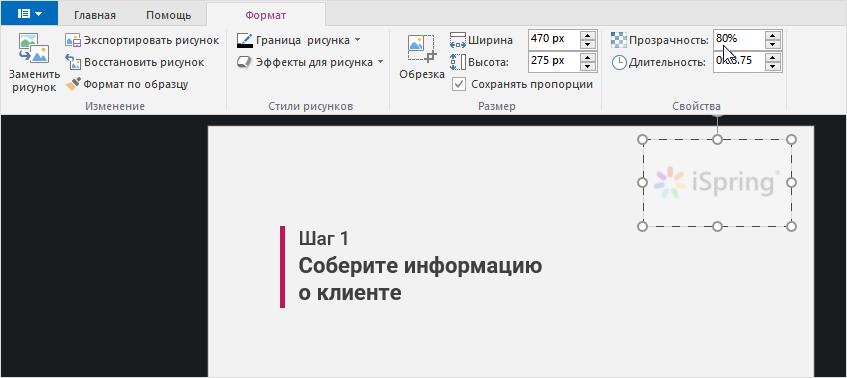Image resolution: width=847 pixels, height=378 pixels.
Task: Expand Эффекты для рисунка dropdown arrow
Action: click(380, 62)
